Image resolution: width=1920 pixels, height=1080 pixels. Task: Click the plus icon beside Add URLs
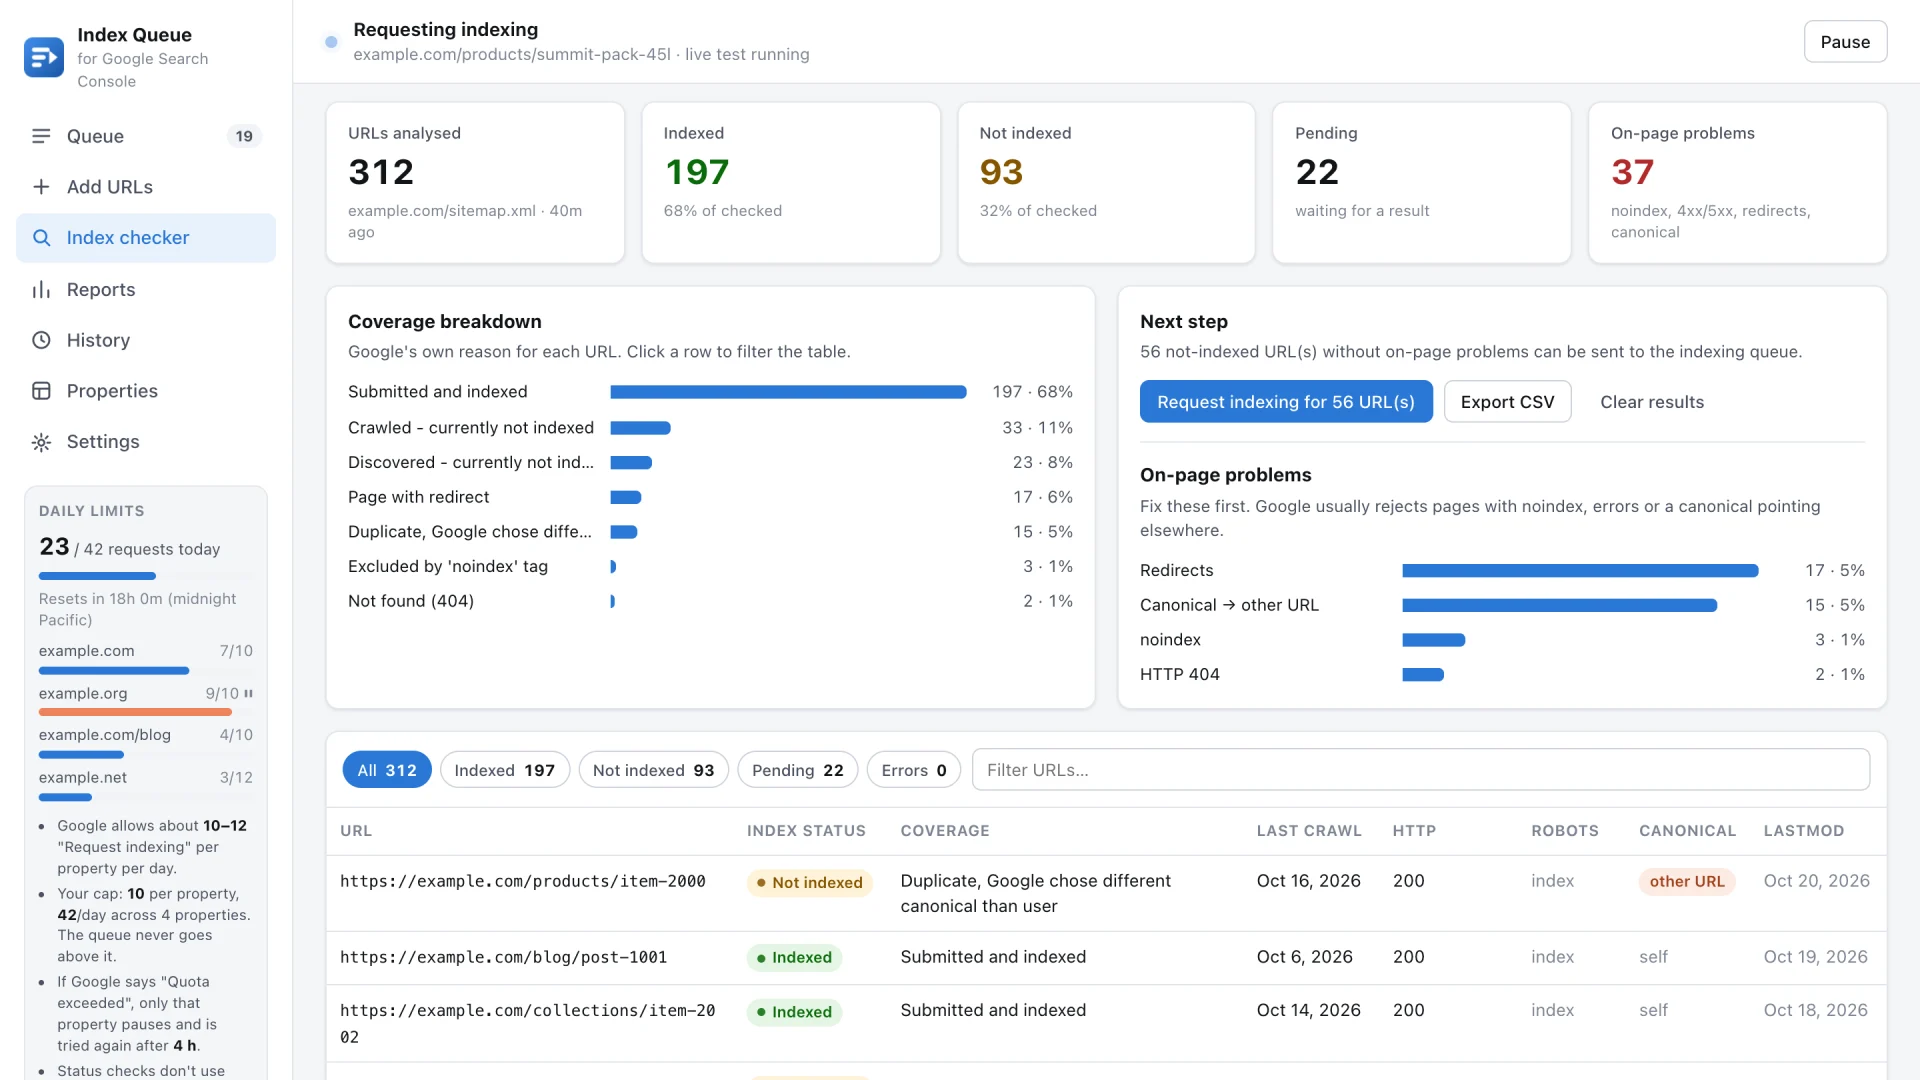pyautogui.click(x=41, y=187)
